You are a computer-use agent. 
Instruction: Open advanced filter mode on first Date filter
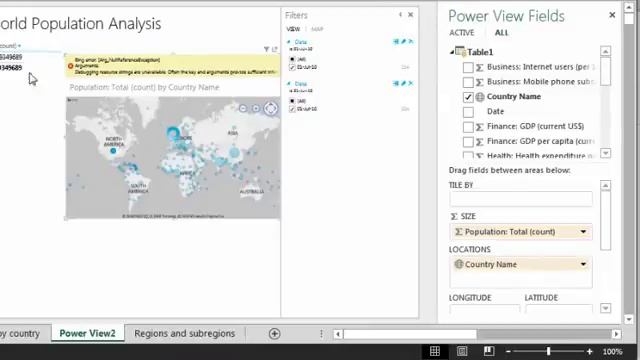[396, 41]
